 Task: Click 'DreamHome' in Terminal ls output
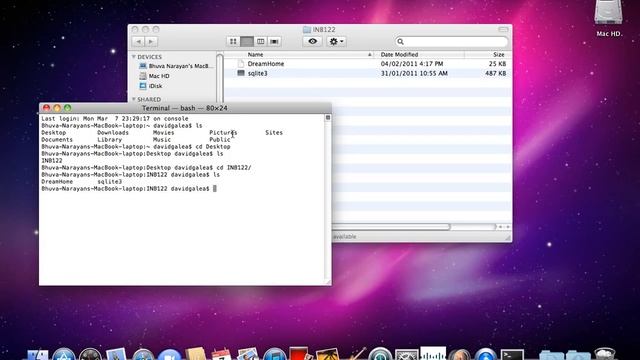coord(57,182)
